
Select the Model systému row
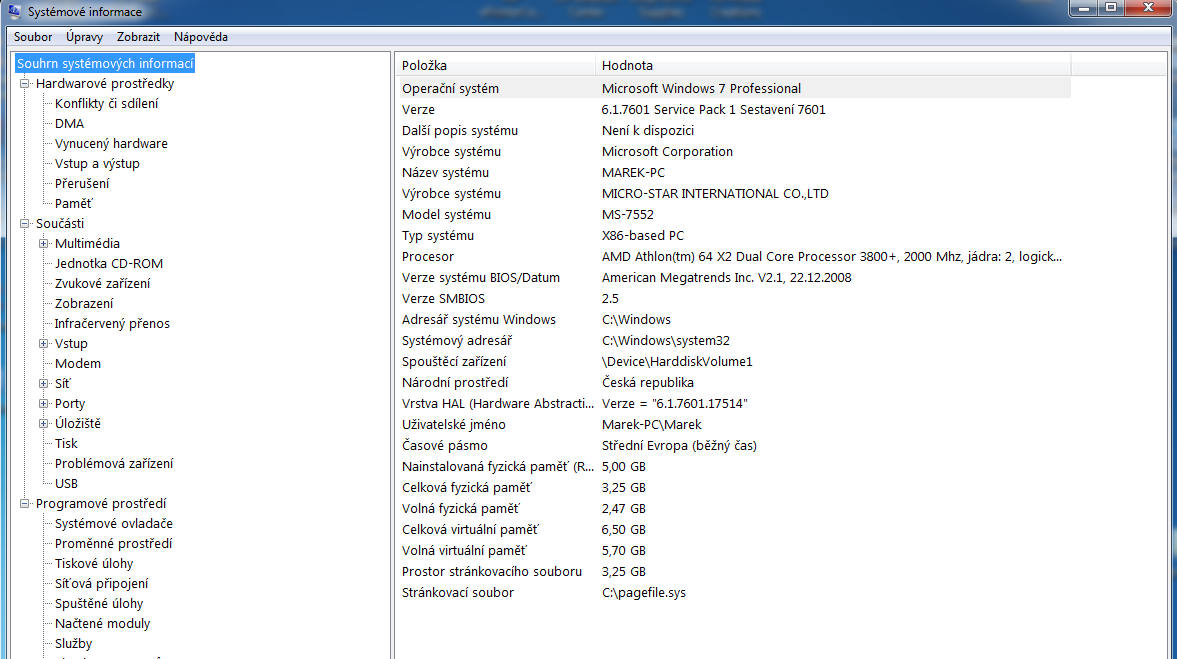click(734, 215)
